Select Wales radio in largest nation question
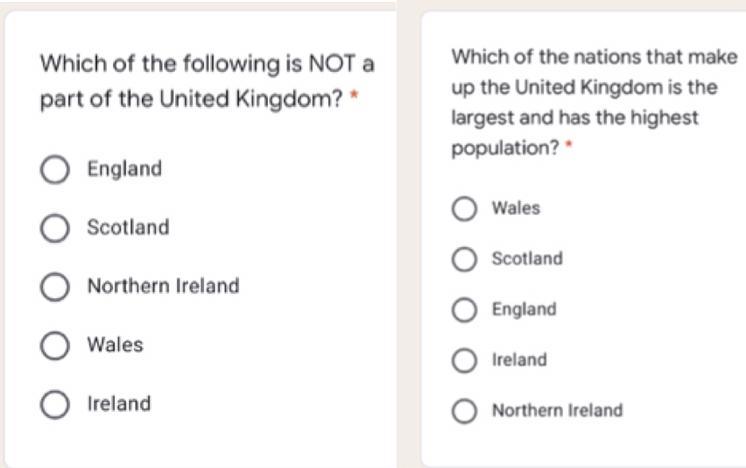The height and width of the screenshot is (468, 746). tap(464, 209)
